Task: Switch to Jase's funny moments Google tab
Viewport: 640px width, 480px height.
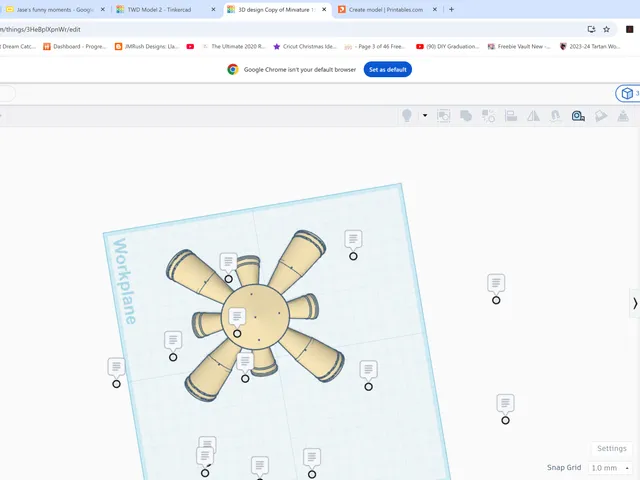Action: pyautogui.click(x=54, y=9)
